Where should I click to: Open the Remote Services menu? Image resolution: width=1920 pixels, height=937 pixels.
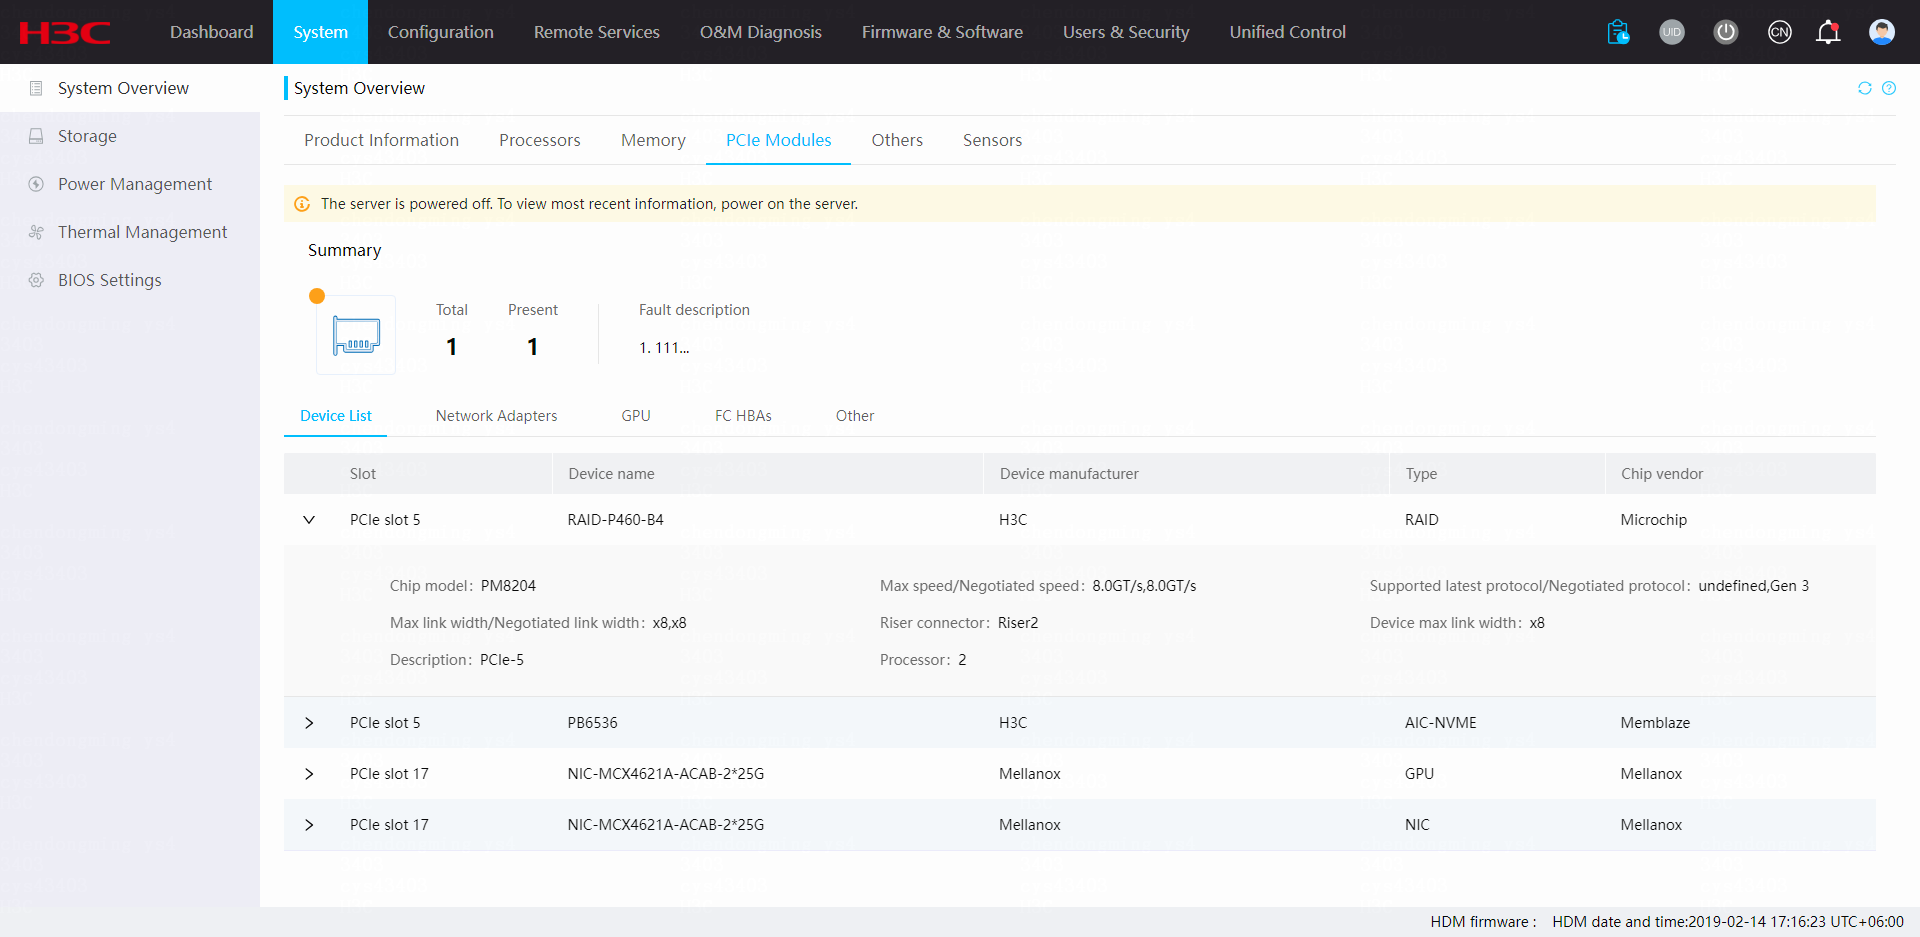(x=597, y=32)
